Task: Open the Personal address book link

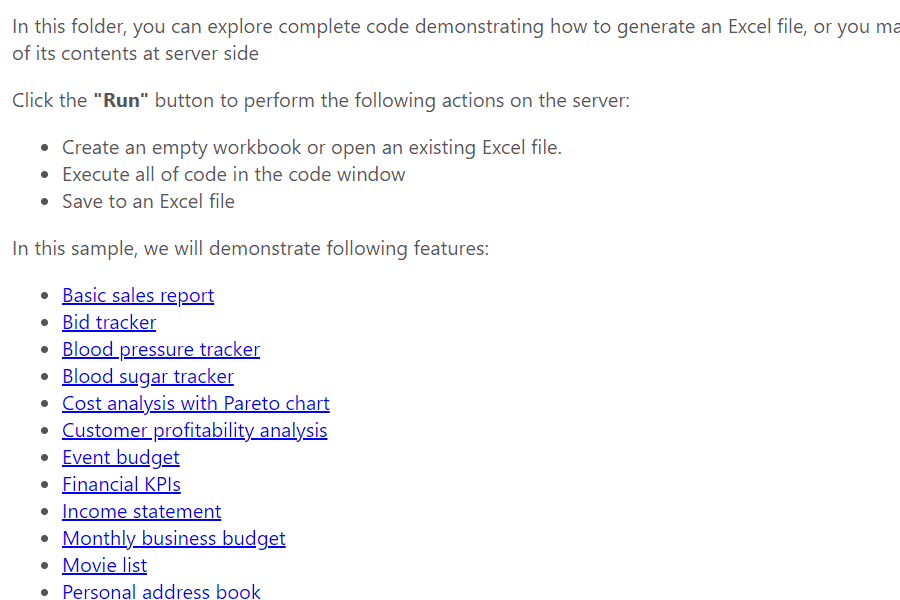Action: pos(161,591)
